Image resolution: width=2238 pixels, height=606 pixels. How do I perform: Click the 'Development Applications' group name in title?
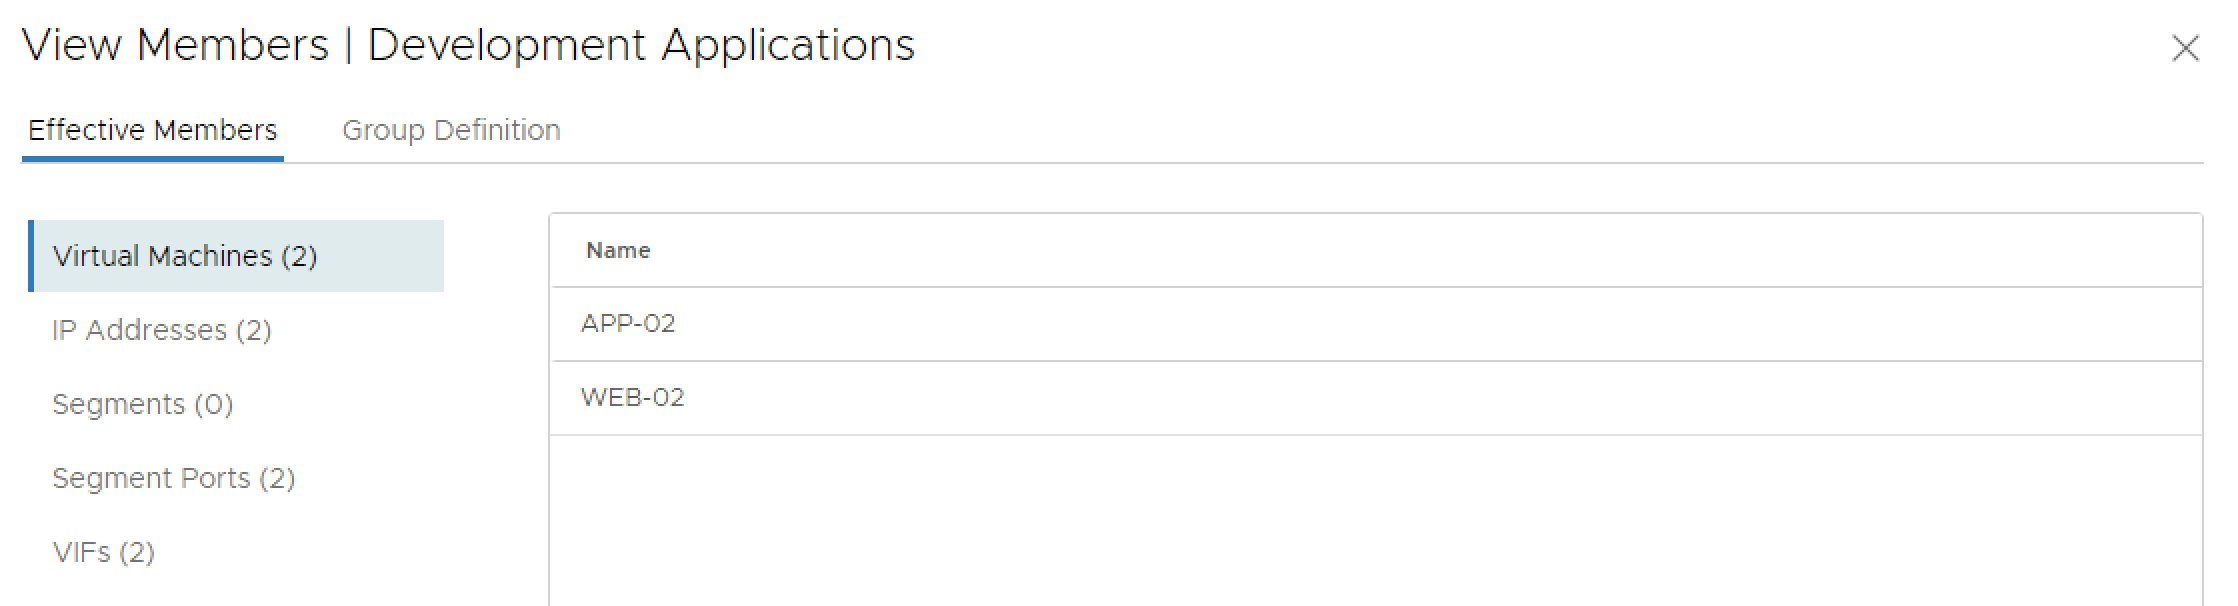click(641, 46)
